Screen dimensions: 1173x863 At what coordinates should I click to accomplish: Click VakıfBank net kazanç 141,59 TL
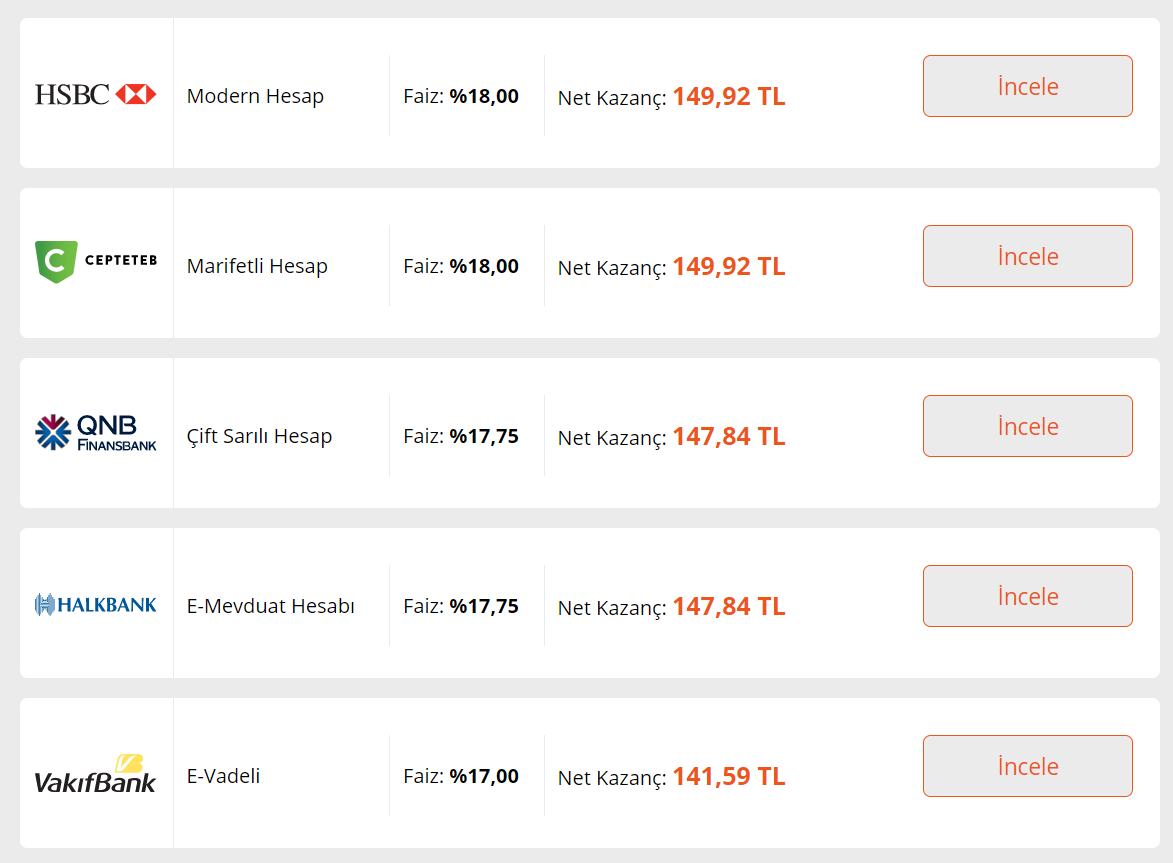click(x=728, y=776)
